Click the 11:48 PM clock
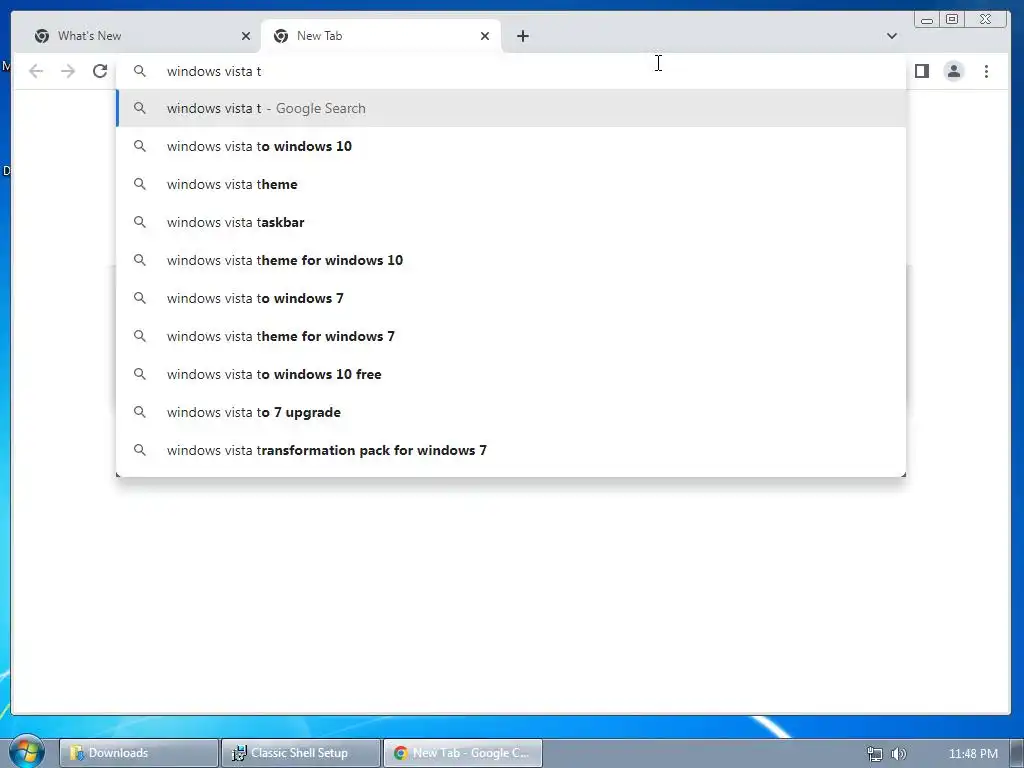The height and width of the screenshot is (768, 1024). tap(973, 754)
